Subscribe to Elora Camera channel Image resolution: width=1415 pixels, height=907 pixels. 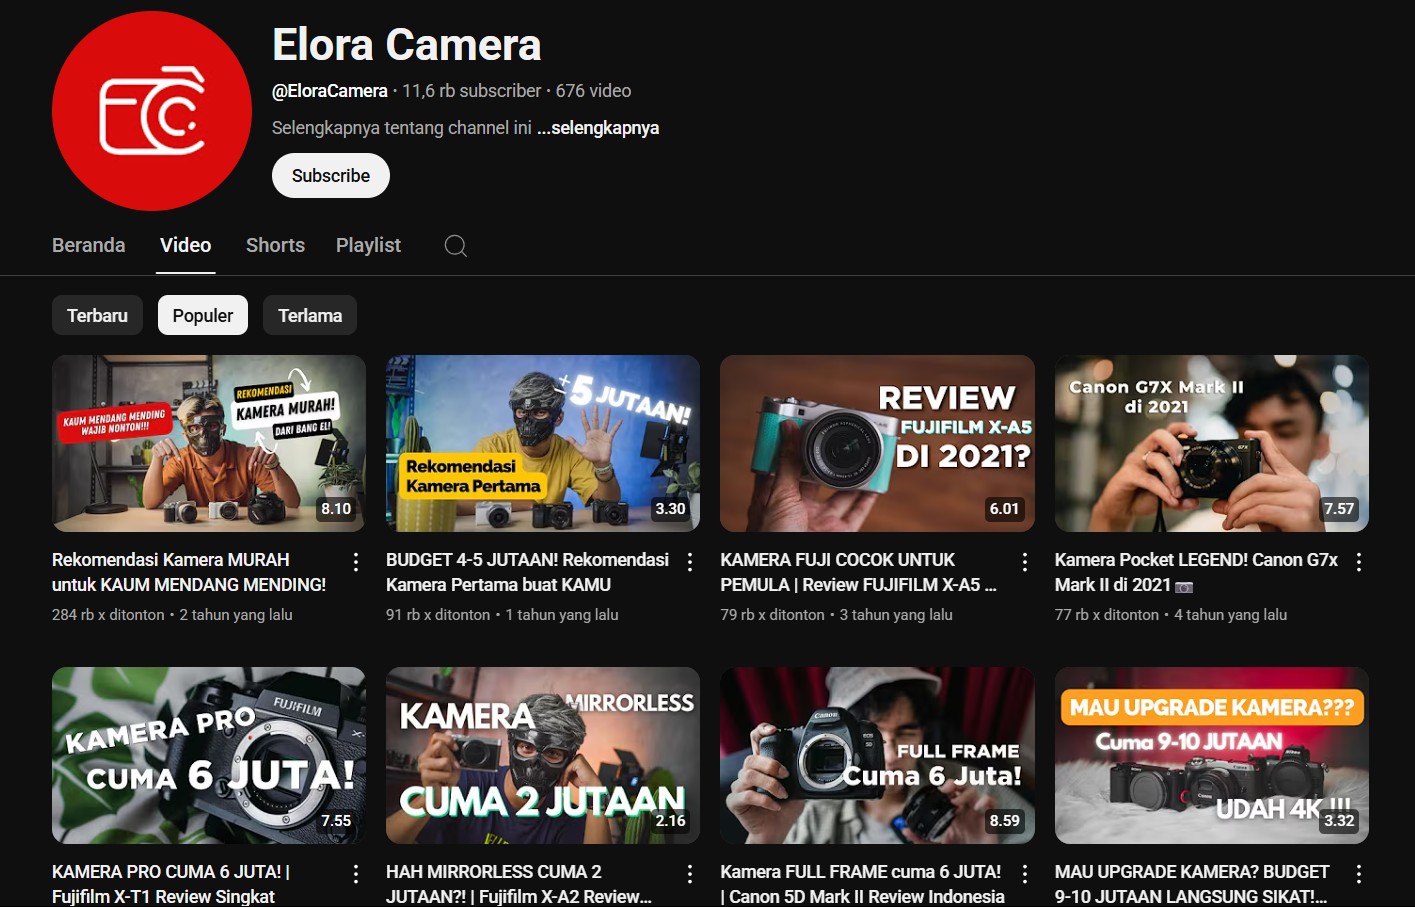pos(331,175)
